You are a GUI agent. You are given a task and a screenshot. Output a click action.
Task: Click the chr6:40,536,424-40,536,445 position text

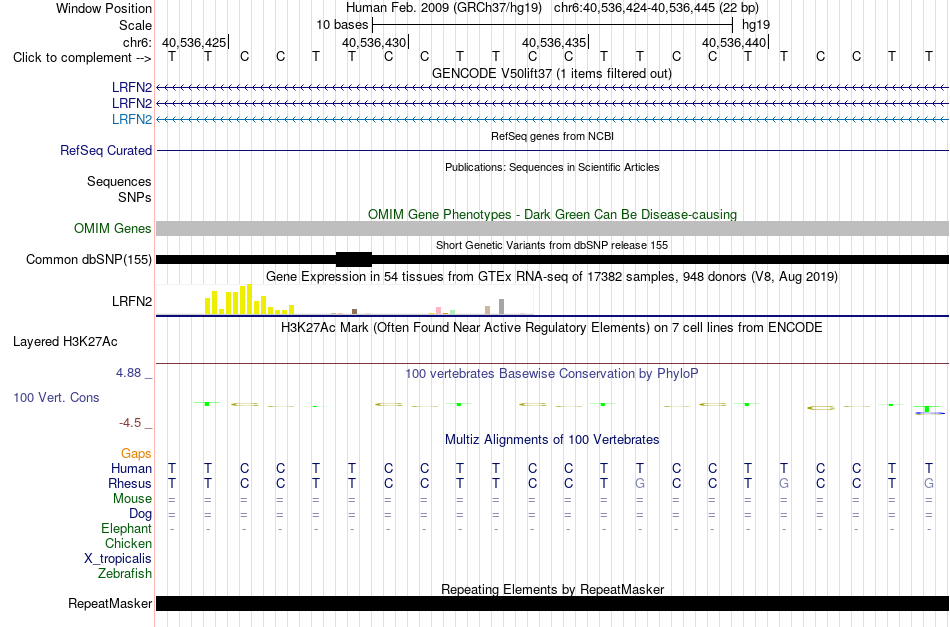[x=656, y=8]
